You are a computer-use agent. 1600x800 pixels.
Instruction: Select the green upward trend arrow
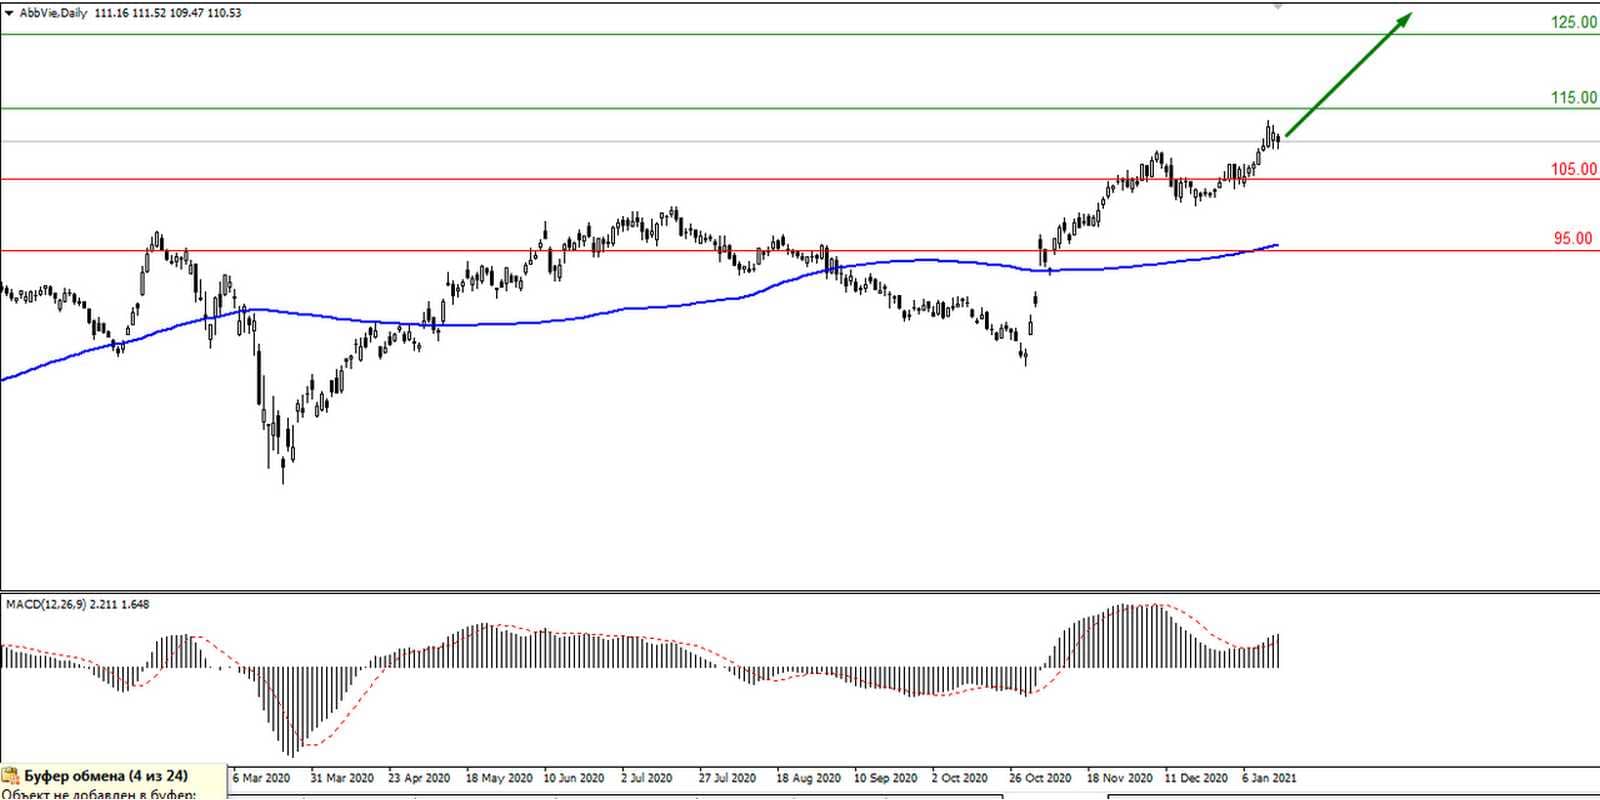pos(1348,74)
